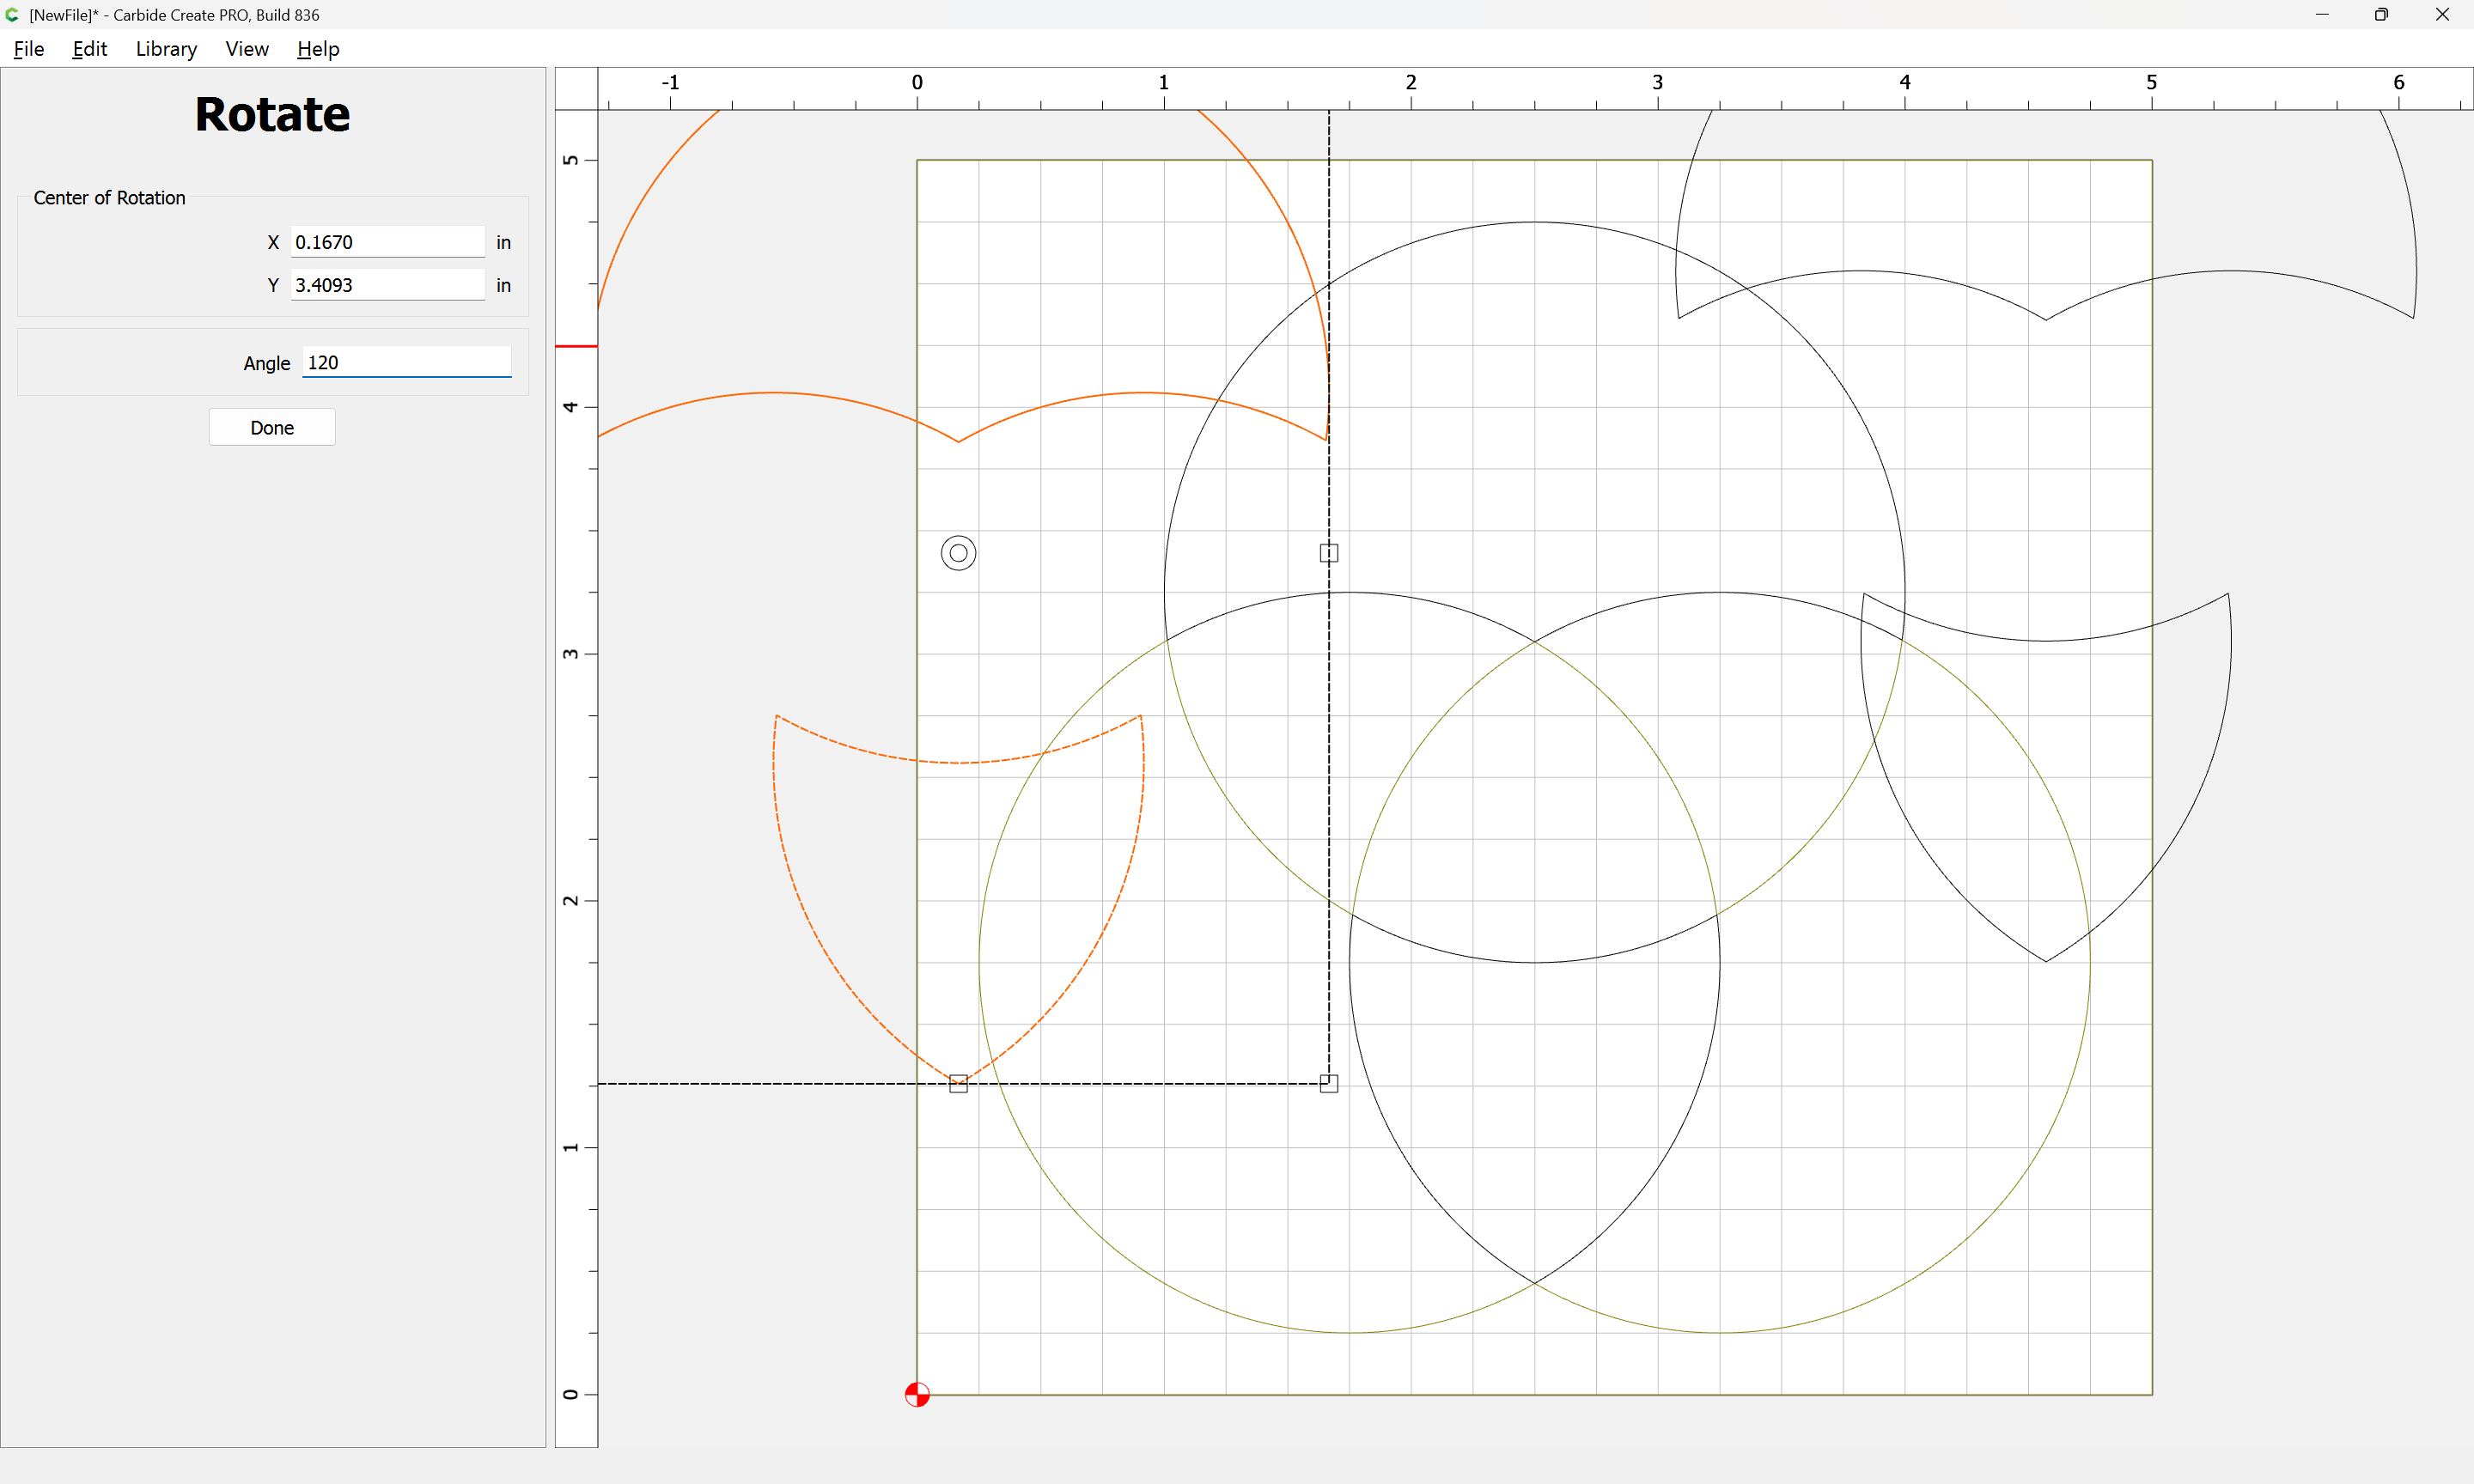2474x1484 pixels.
Task: Open the View menu
Action: click(x=247, y=49)
